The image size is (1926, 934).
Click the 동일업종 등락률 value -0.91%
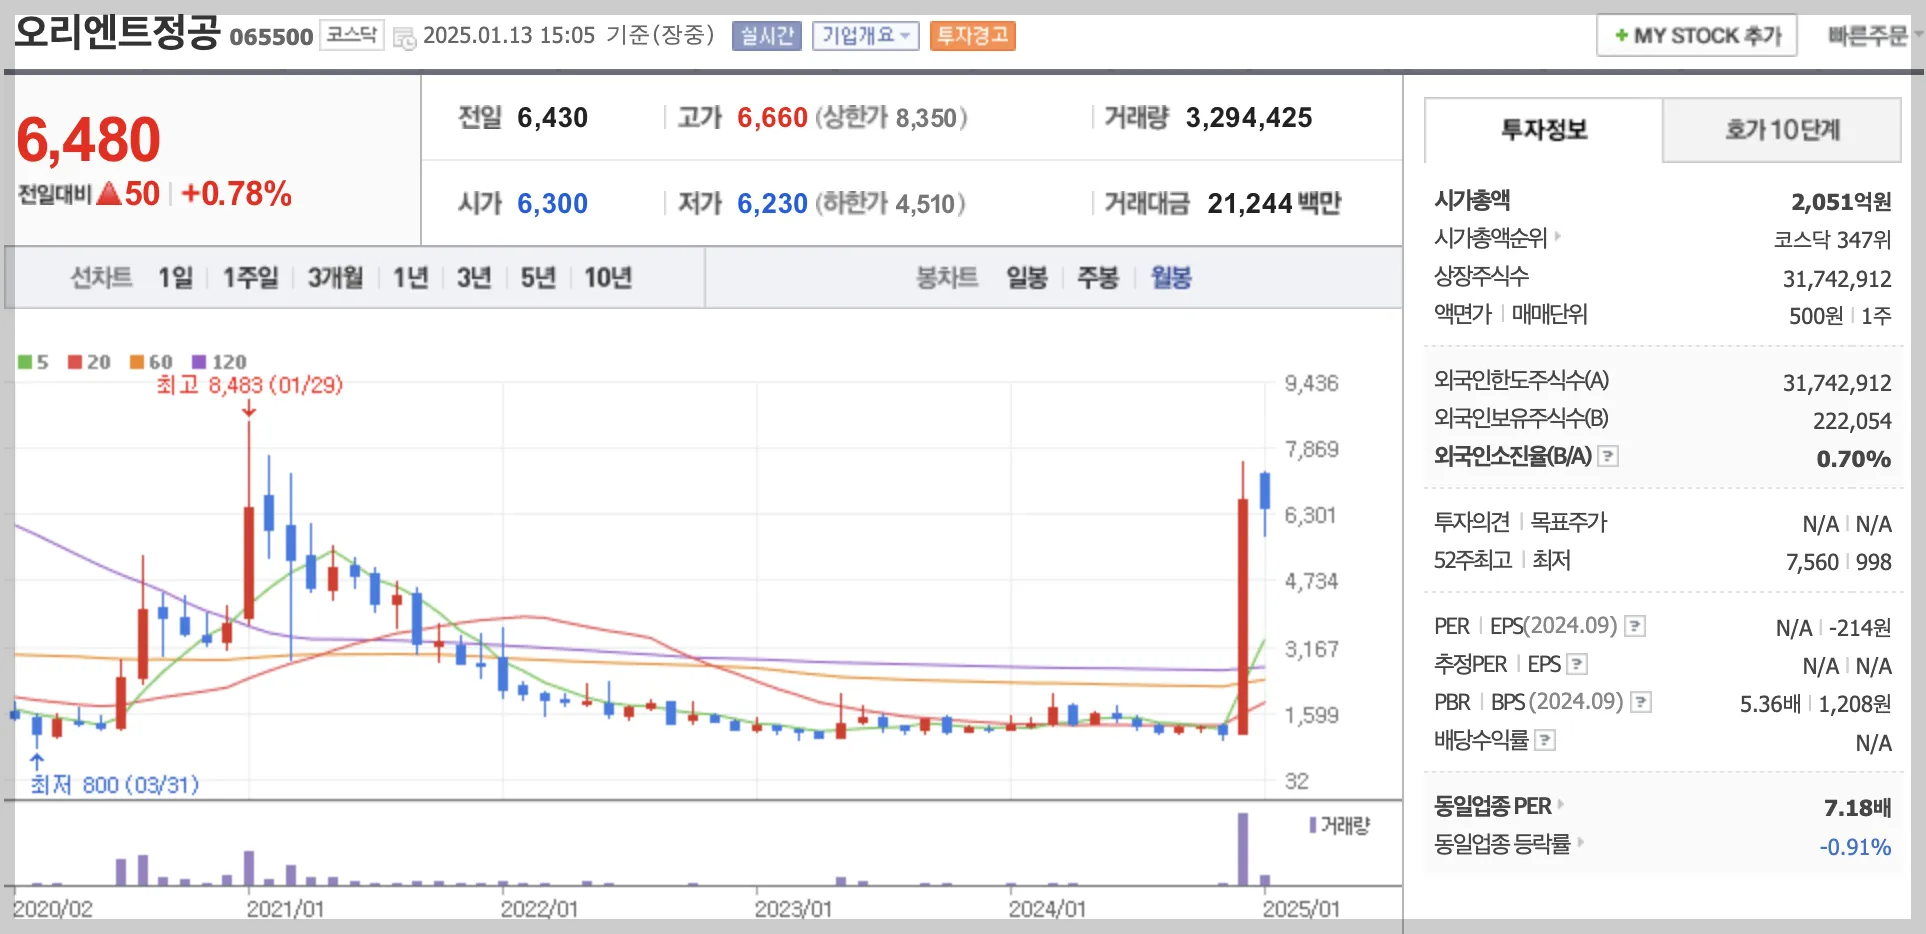click(x=1855, y=847)
